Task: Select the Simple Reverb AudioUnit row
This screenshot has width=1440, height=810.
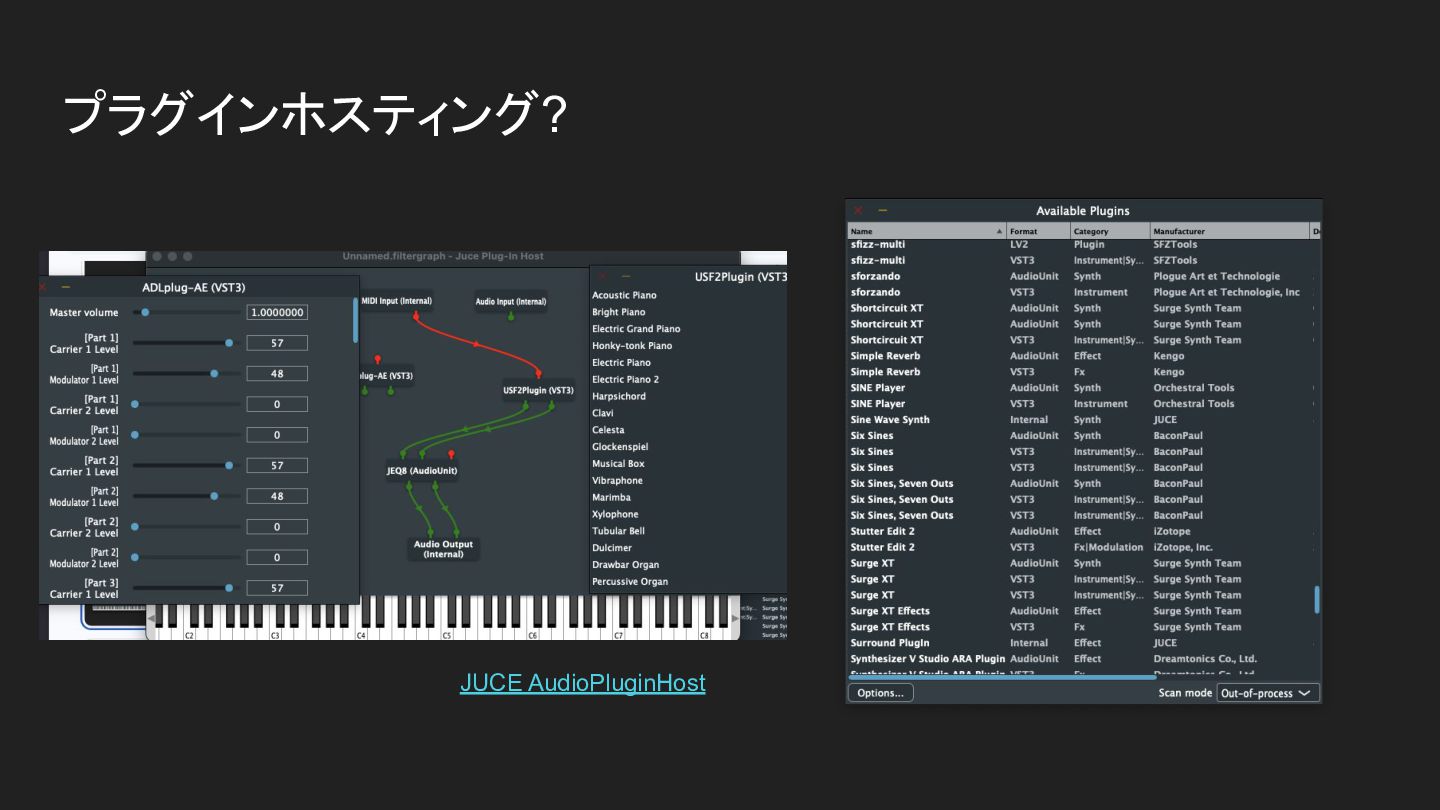Action: point(1079,356)
